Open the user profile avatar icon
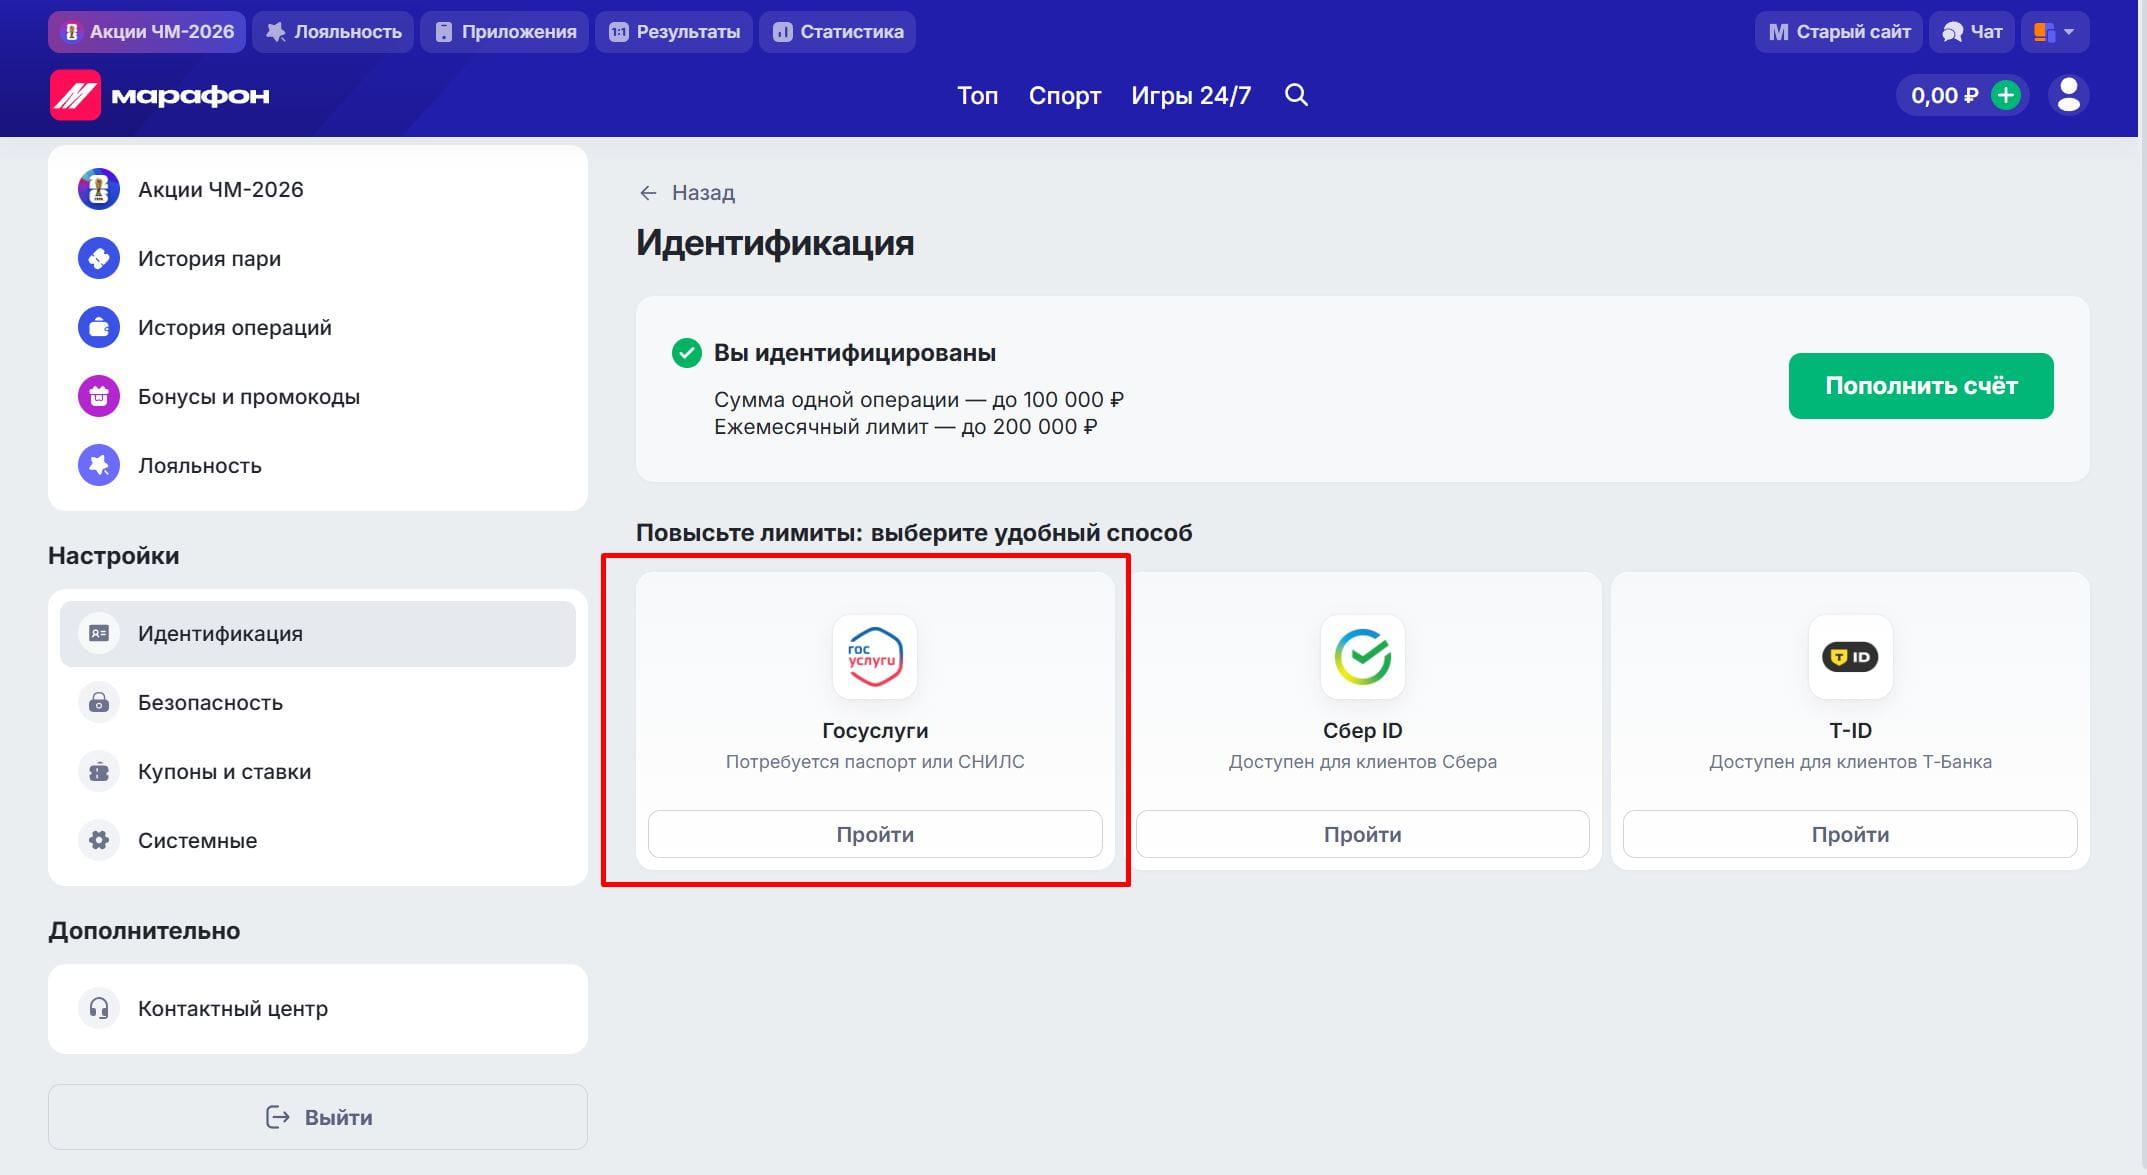Image resolution: width=2147 pixels, height=1175 pixels. click(x=2068, y=95)
